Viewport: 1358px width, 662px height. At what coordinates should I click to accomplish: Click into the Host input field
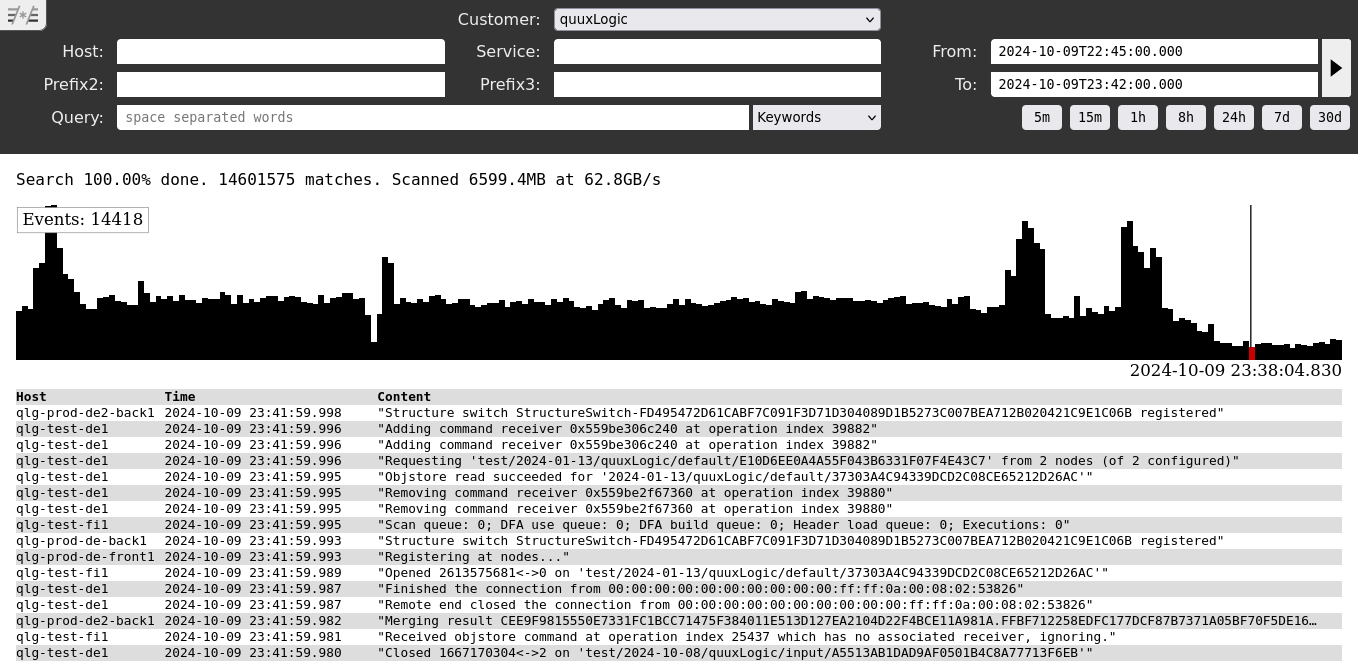point(280,52)
